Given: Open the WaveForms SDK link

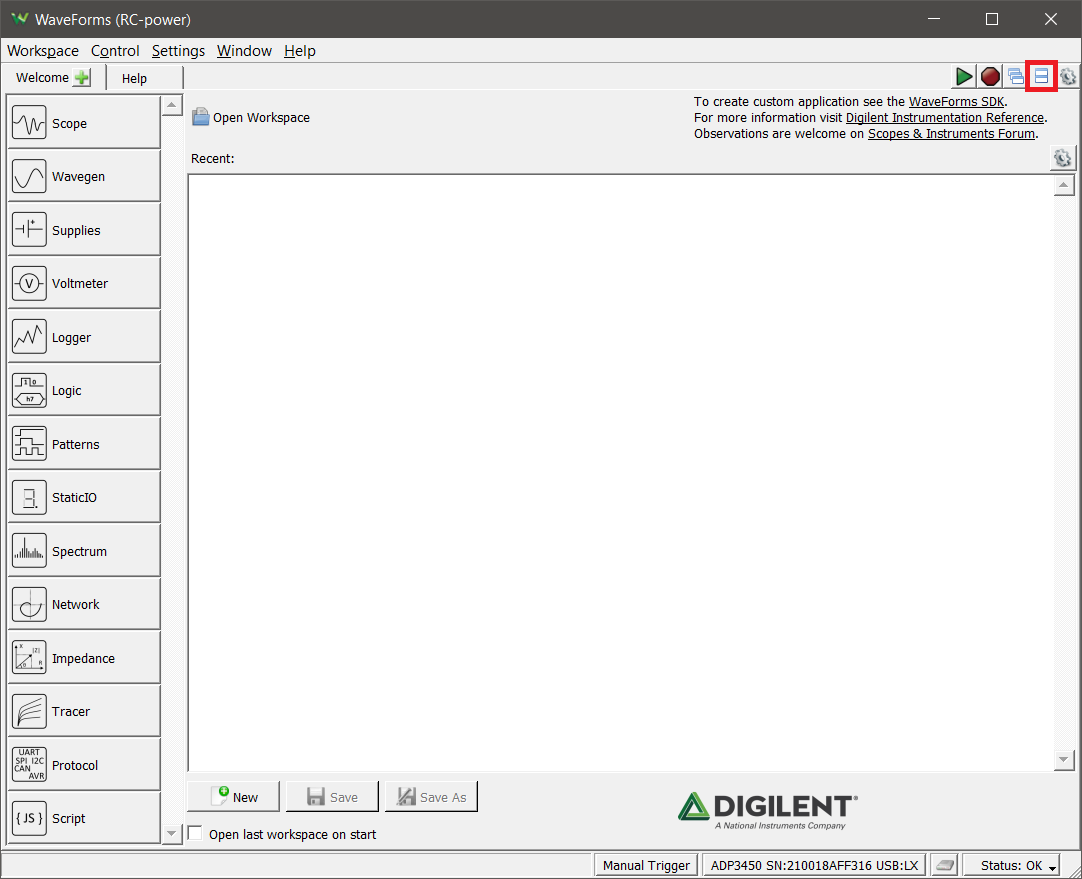Looking at the screenshot, I should point(956,101).
